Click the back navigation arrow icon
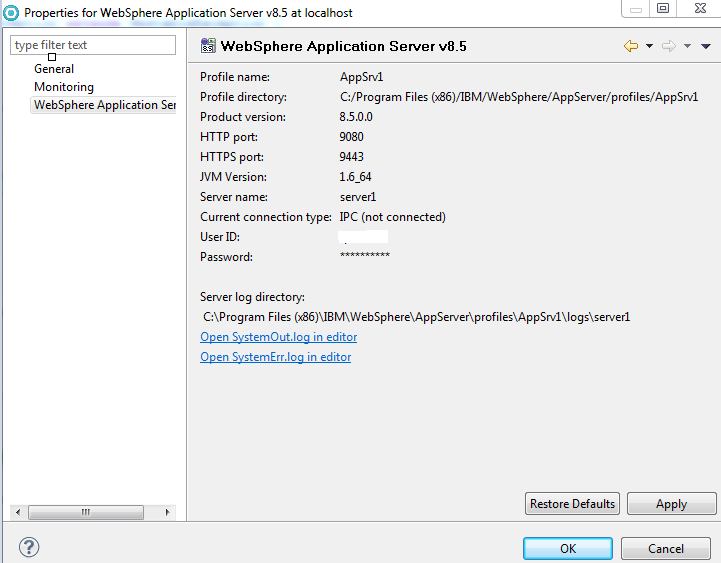The image size is (721, 563). (631, 46)
